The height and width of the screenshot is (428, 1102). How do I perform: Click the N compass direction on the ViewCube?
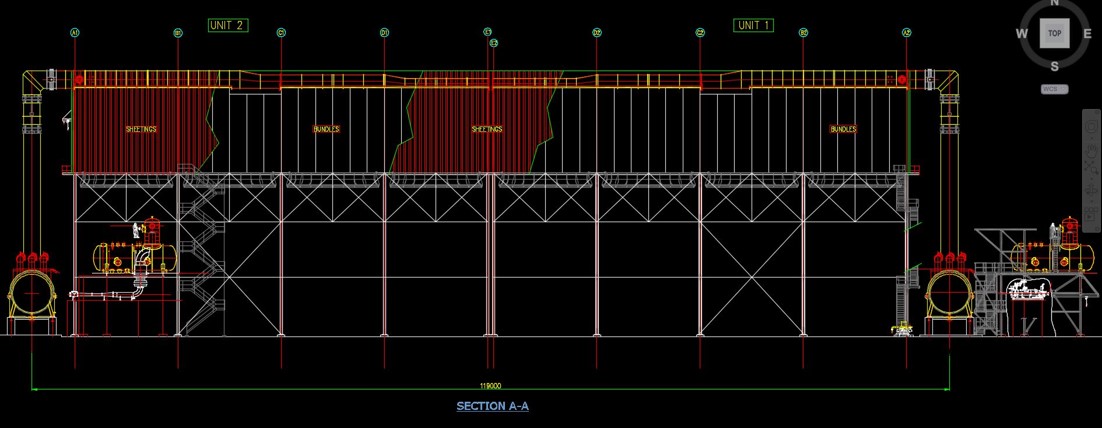[1054, 3]
